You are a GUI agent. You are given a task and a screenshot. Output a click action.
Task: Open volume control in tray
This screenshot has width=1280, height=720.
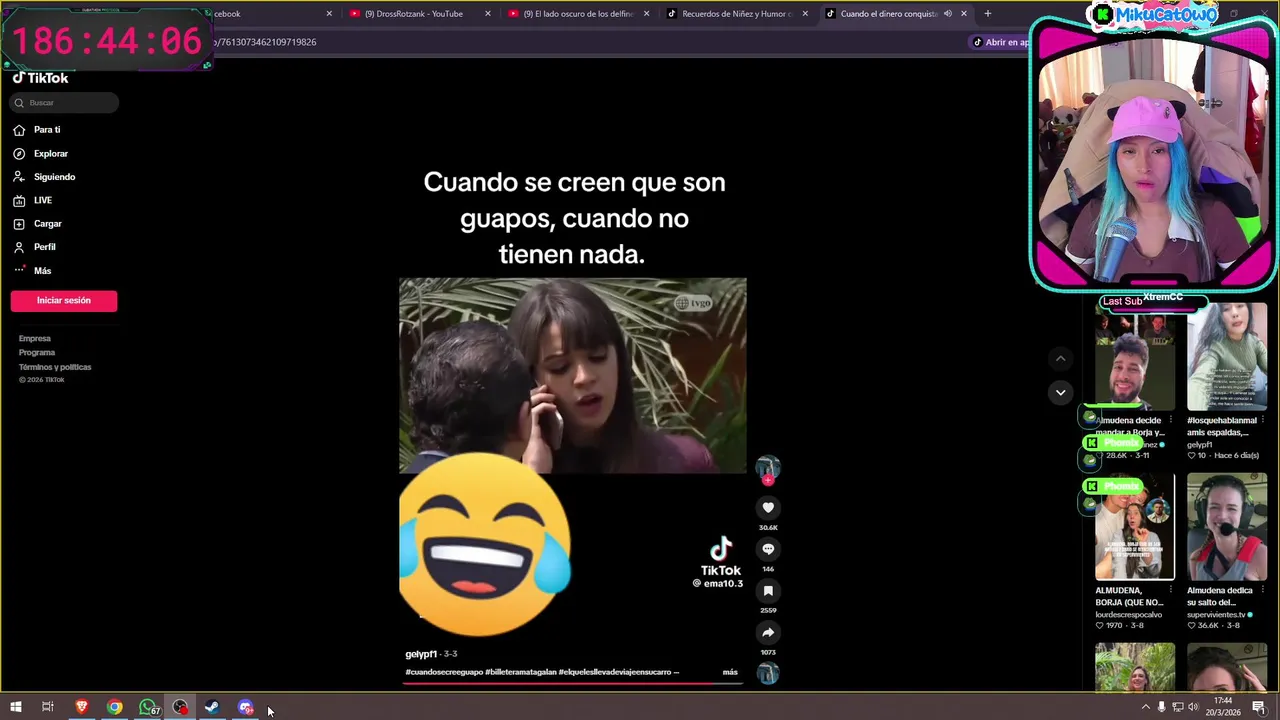pyautogui.click(x=1192, y=707)
